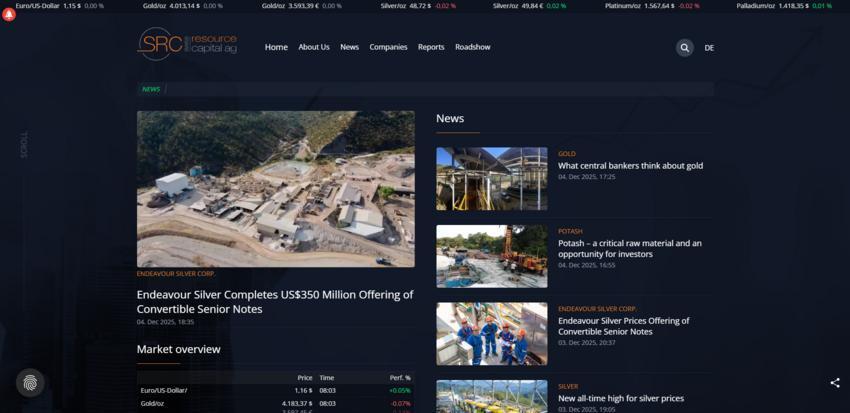Viewport: 850px width, 413px height.
Task: Click the NEWS breadcrumb link
Action: pos(151,89)
